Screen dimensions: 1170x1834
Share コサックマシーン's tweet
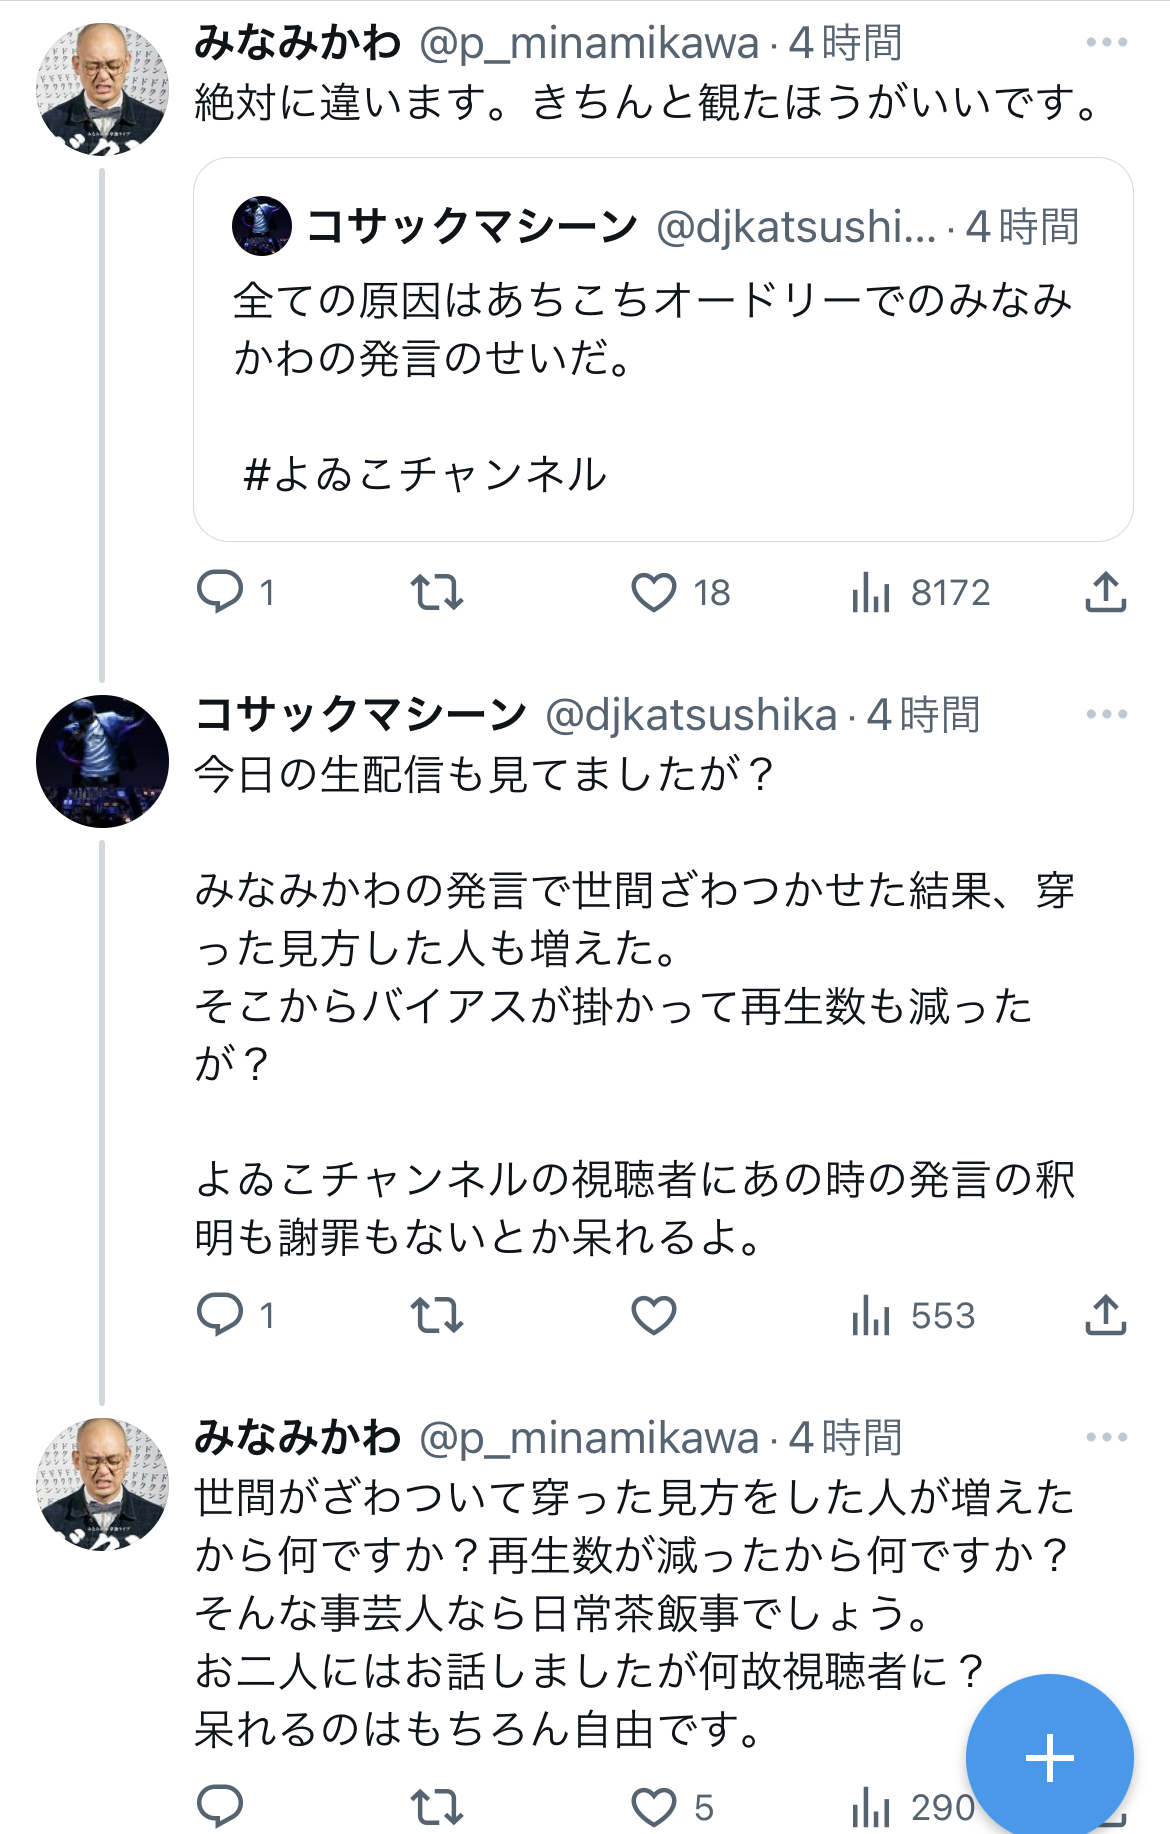[1105, 1315]
